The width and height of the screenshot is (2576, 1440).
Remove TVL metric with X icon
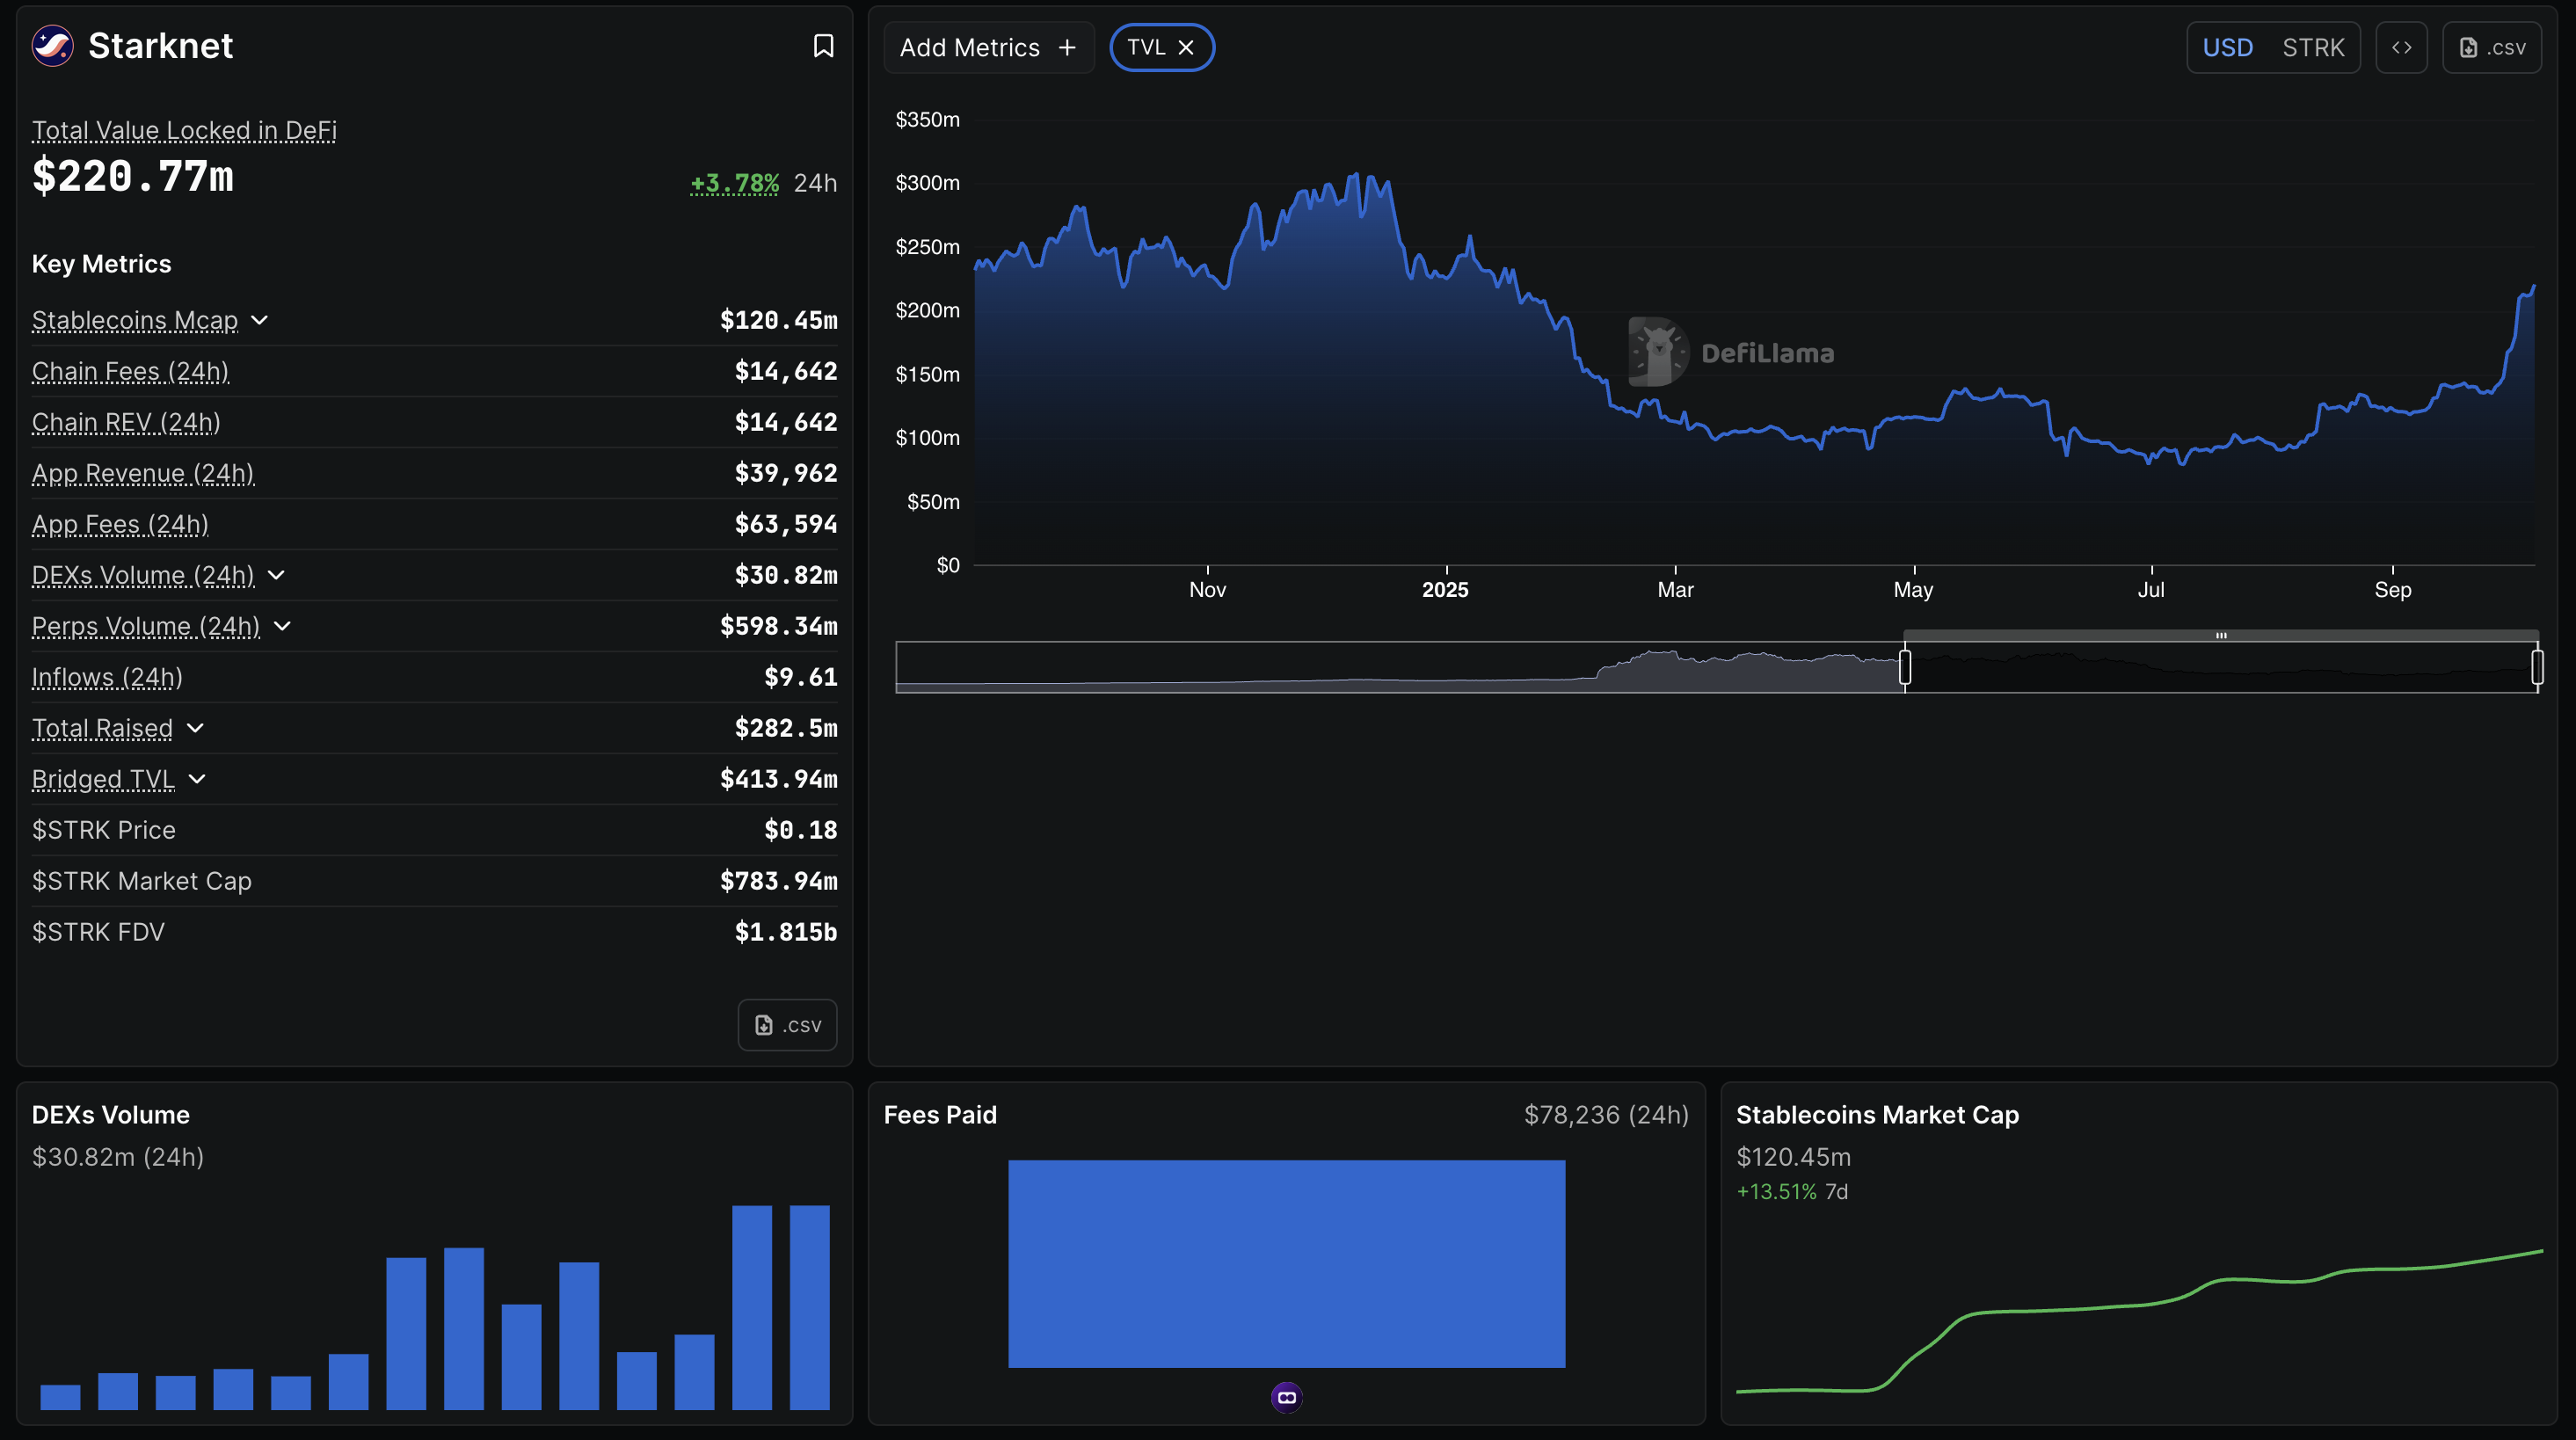point(1186,47)
